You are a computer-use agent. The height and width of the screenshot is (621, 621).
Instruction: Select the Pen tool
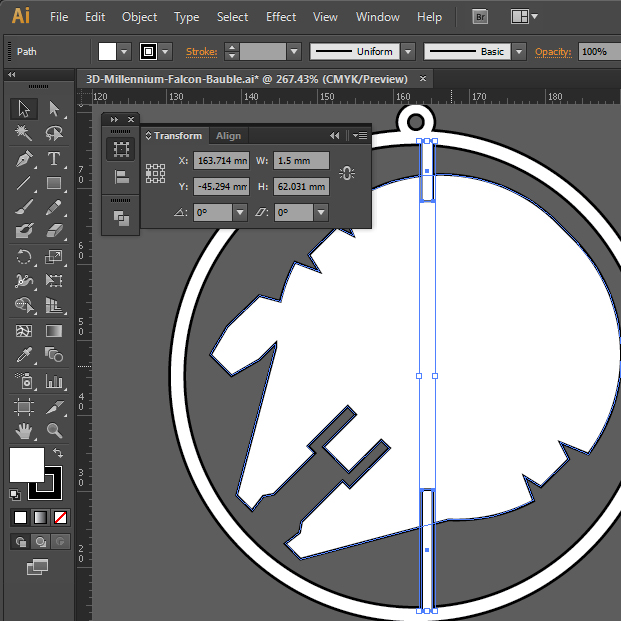[24, 159]
